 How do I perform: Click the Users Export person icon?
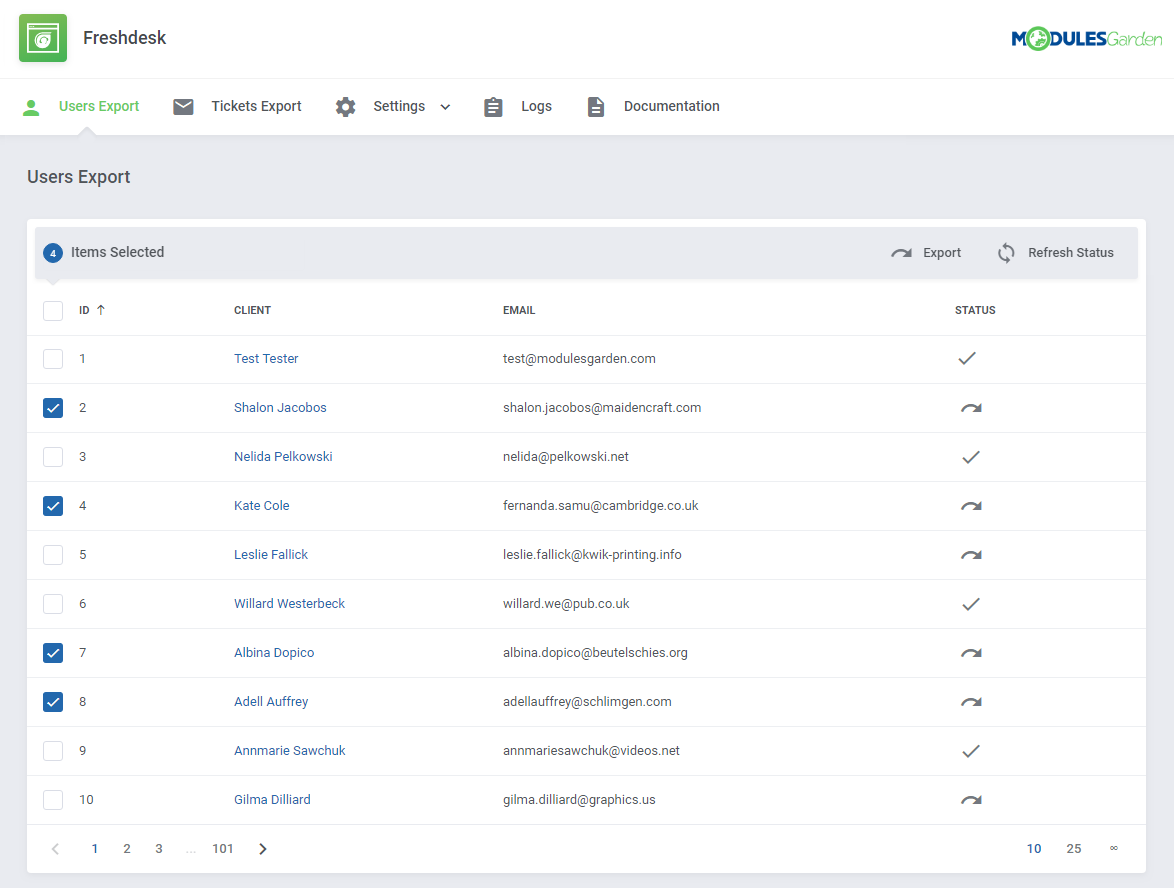pyautogui.click(x=31, y=105)
